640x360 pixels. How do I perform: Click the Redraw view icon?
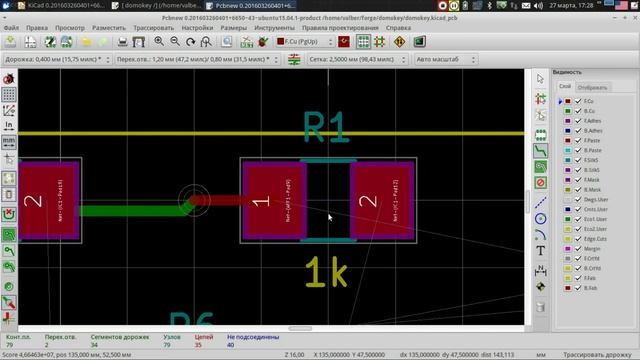coord(190,41)
